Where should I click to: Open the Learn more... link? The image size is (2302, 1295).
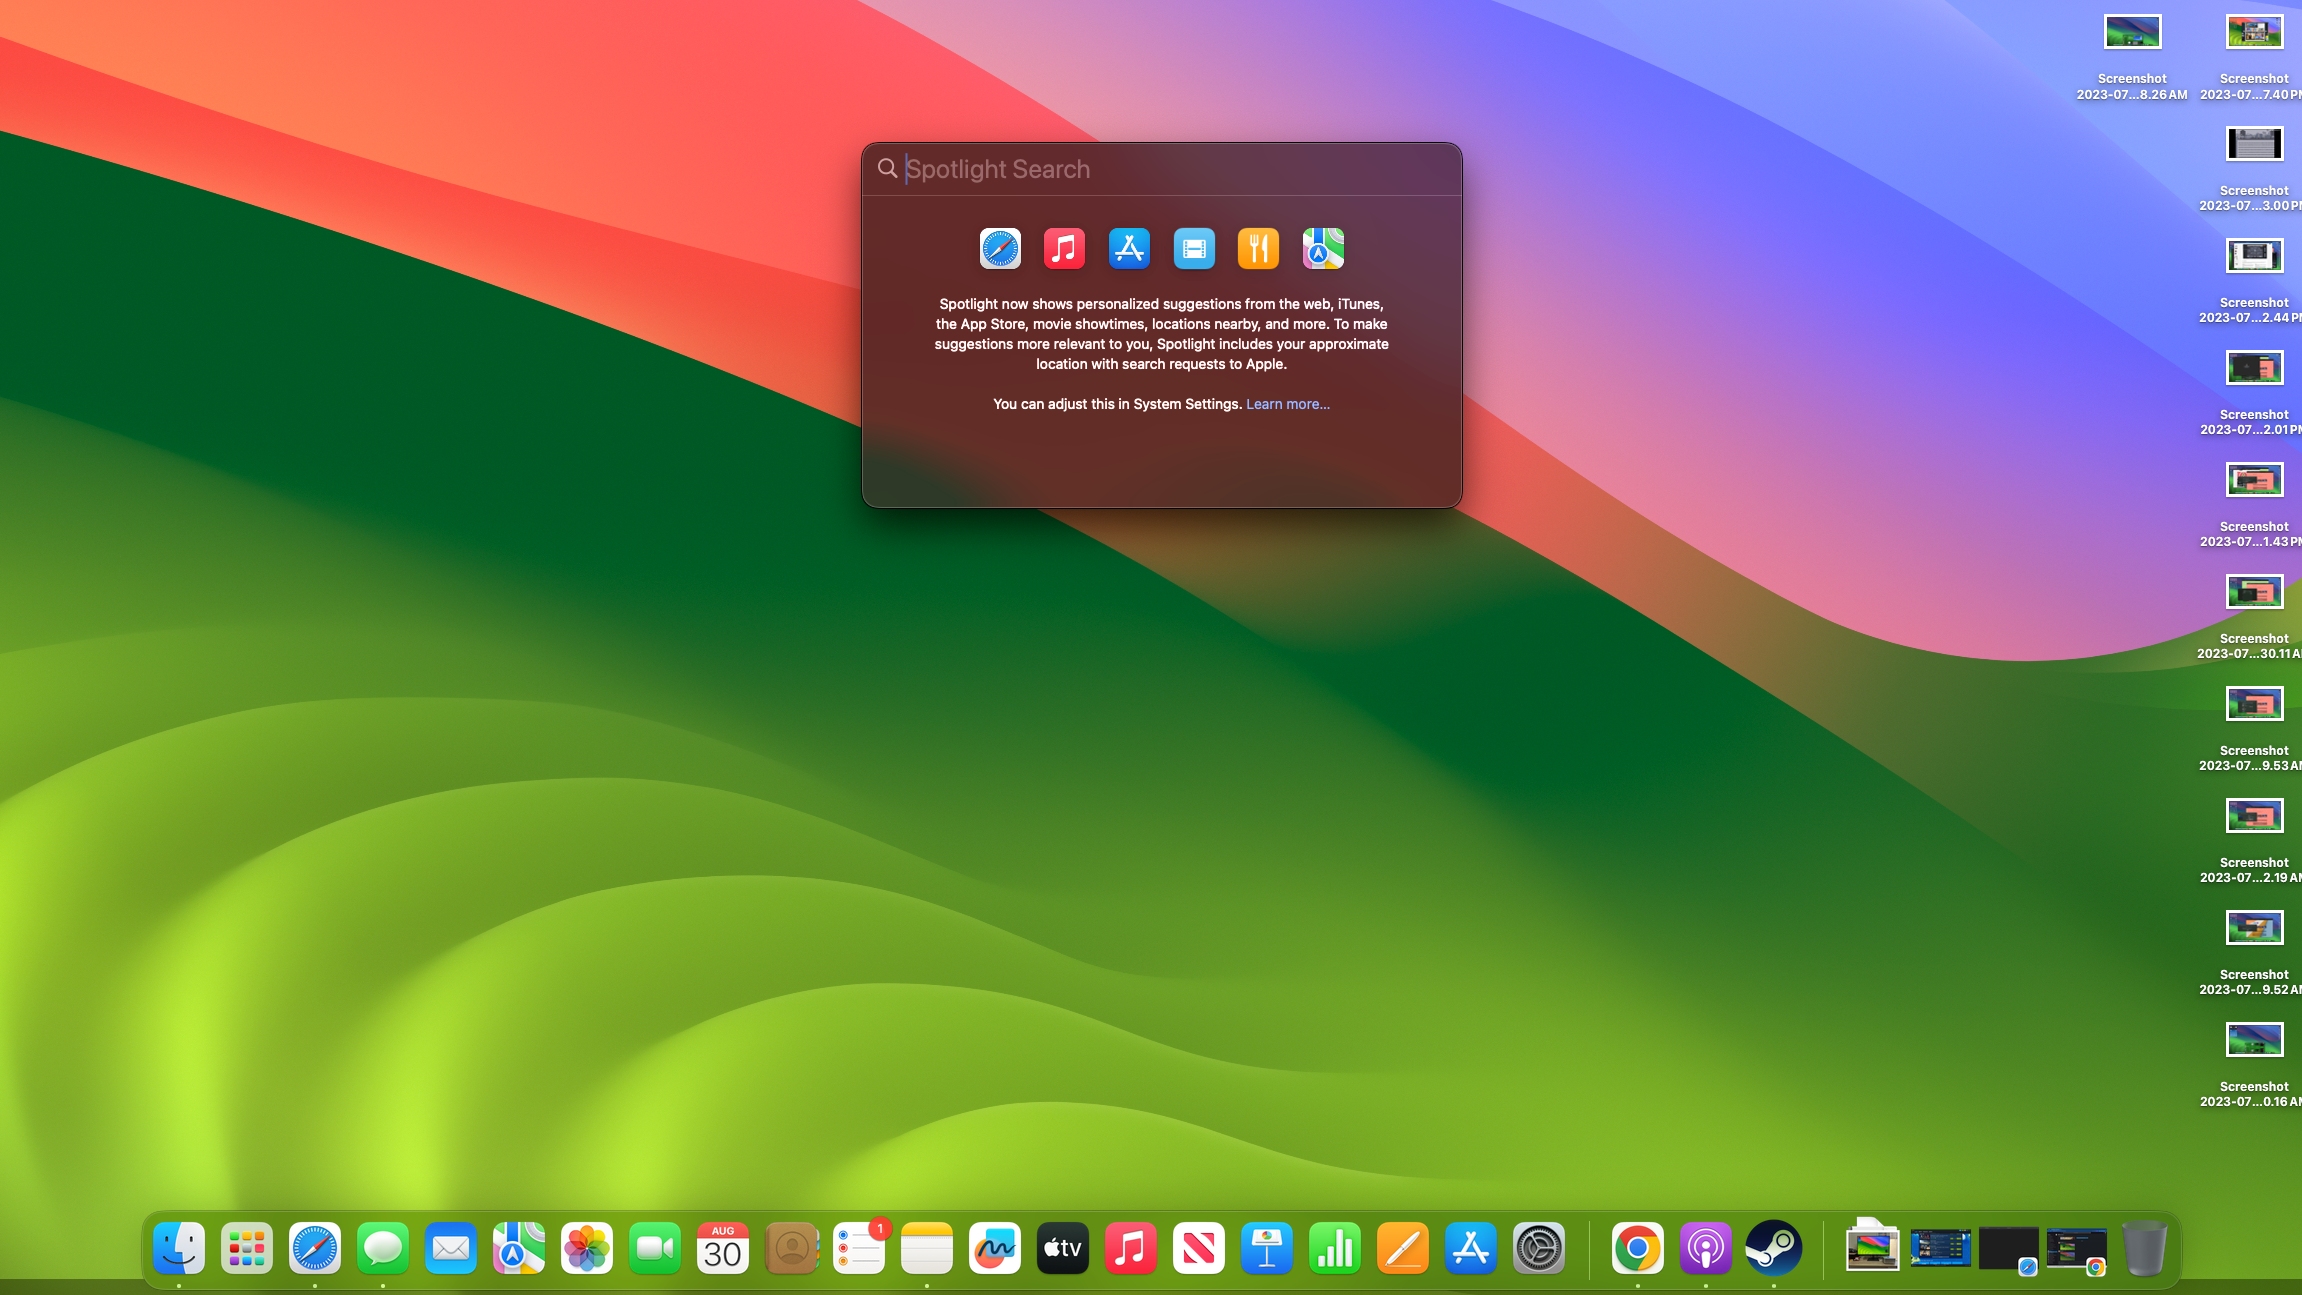pyautogui.click(x=1288, y=404)
